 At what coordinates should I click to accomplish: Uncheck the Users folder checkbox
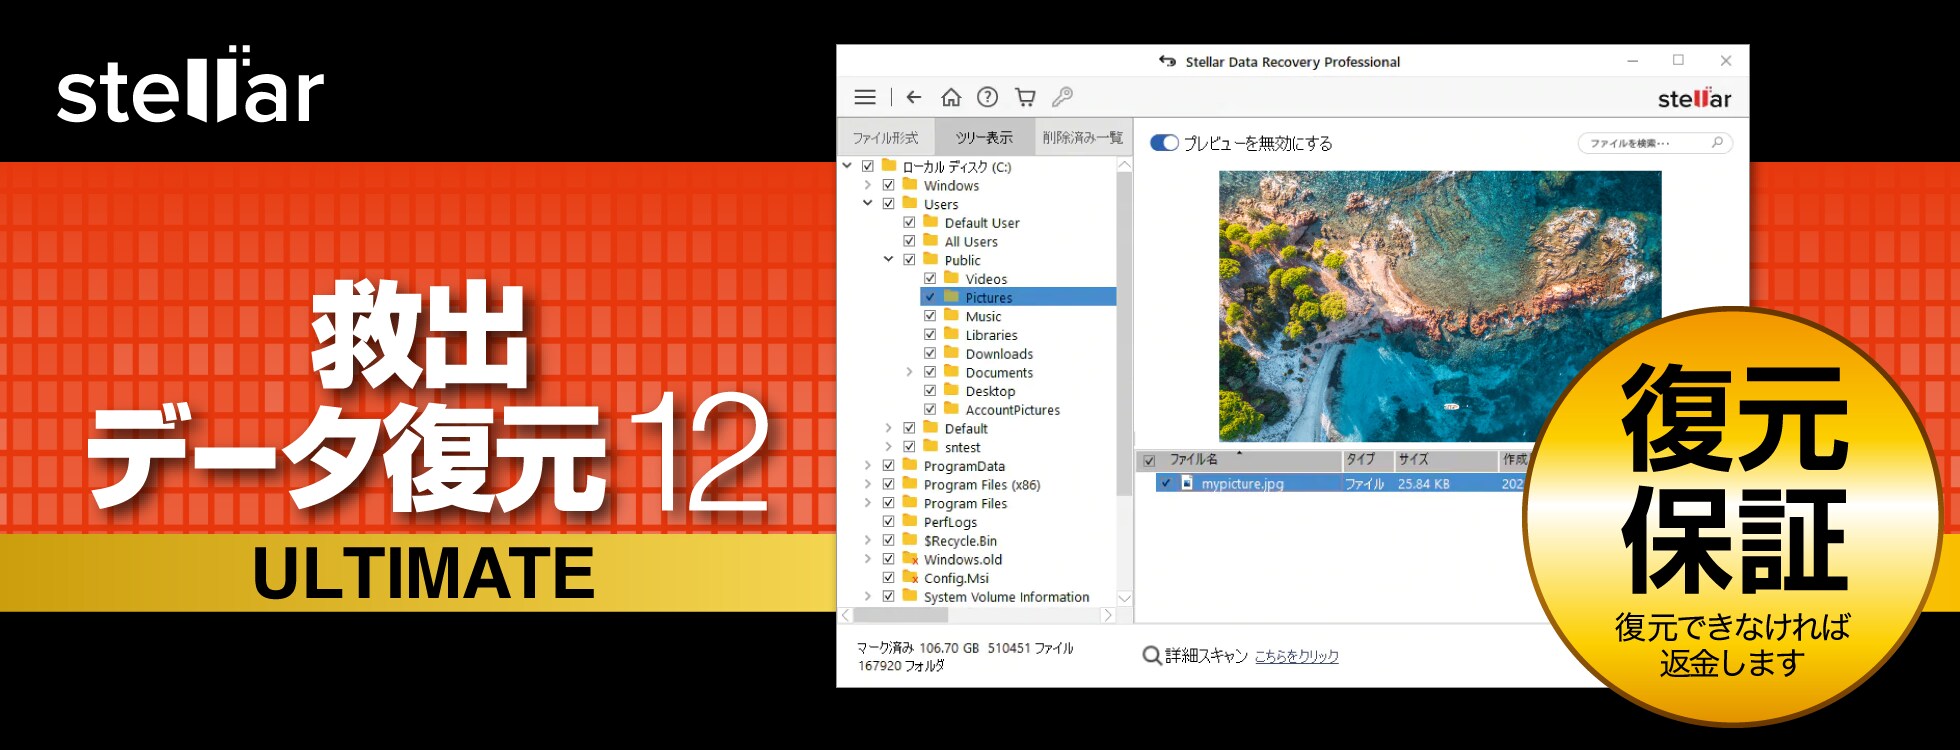[x=888, y=204]
